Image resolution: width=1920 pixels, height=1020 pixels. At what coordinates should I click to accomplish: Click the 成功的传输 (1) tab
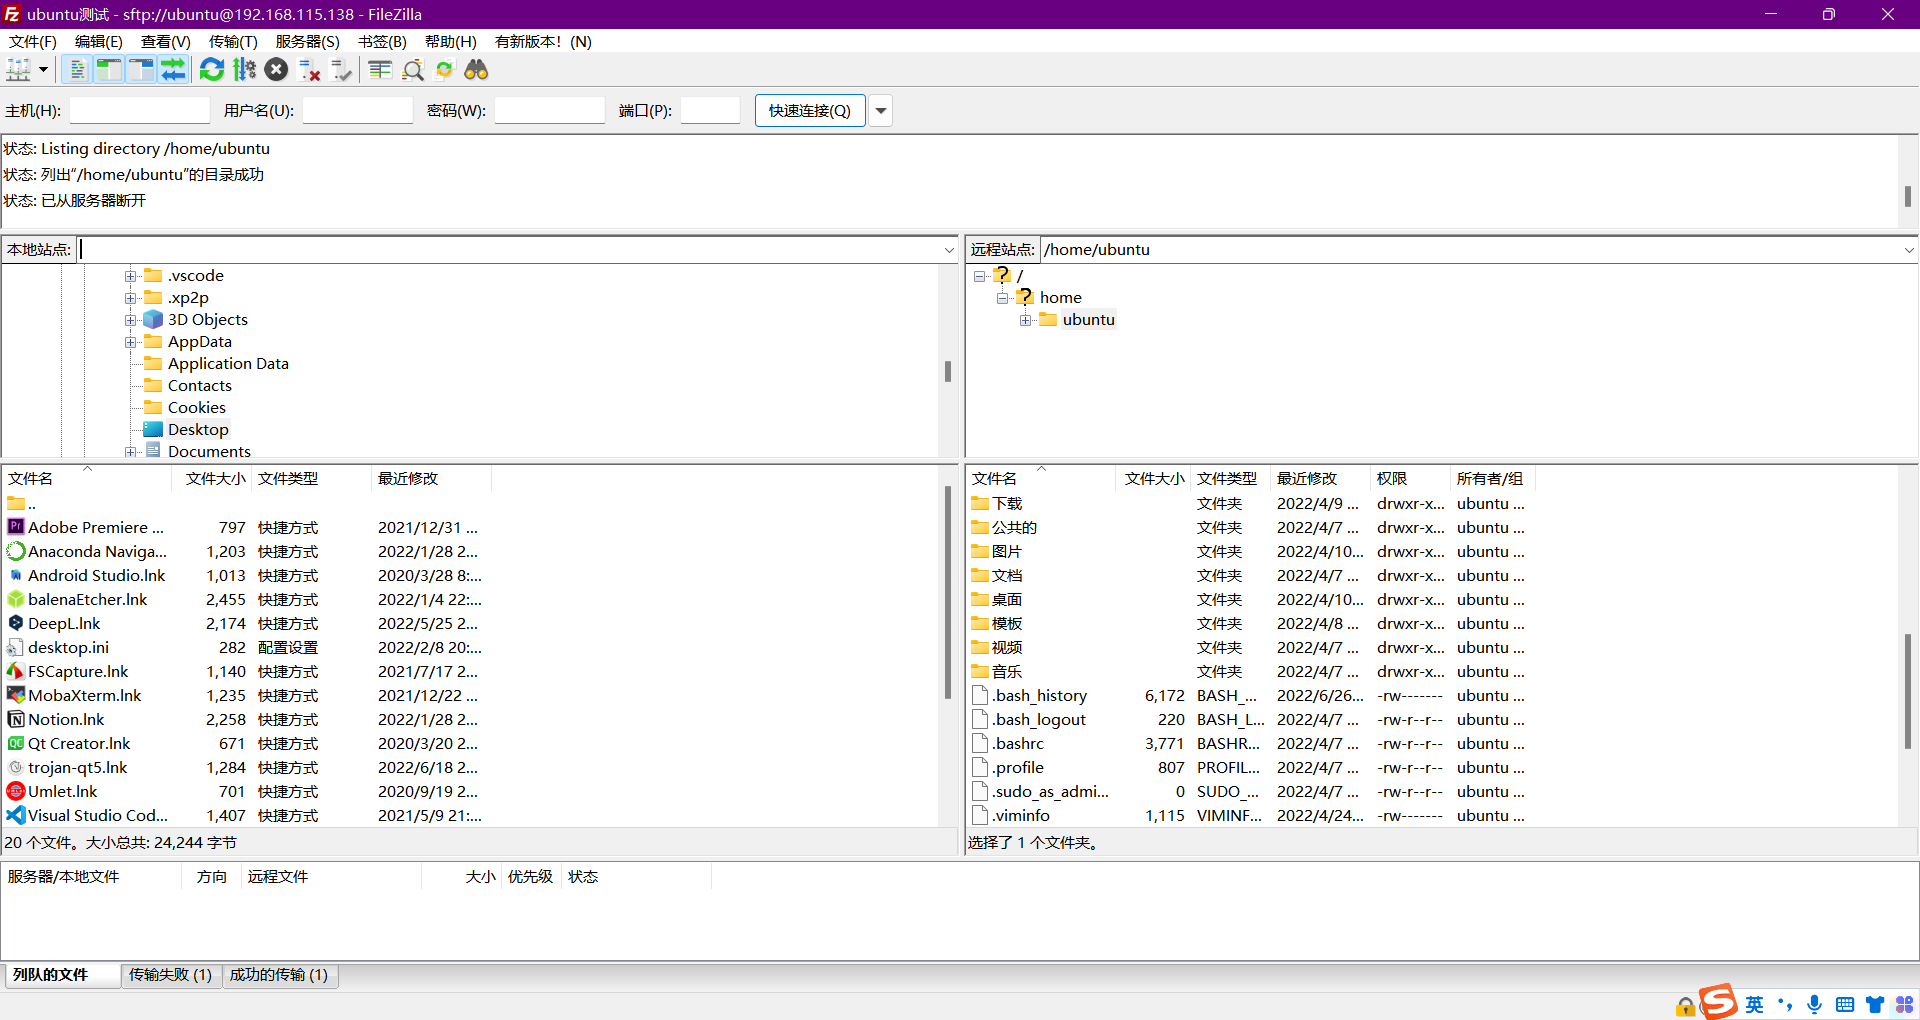tap(279, 975)
